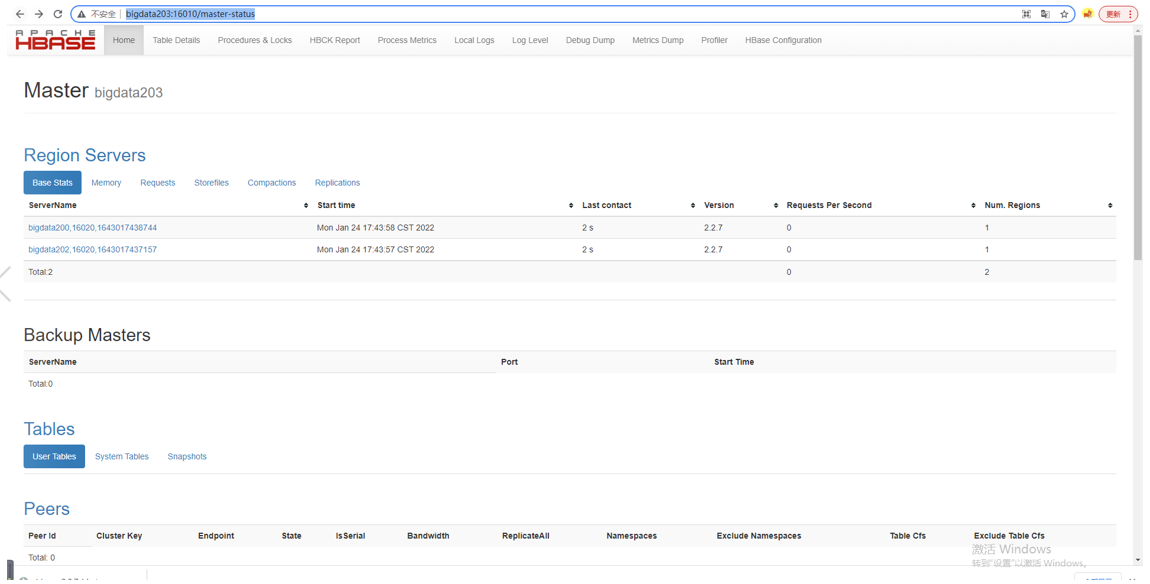The height and width of the screenshot is (584, 1150).
Task: Click 'Total:0' under Backup Masters
Action: pos(40,384)
